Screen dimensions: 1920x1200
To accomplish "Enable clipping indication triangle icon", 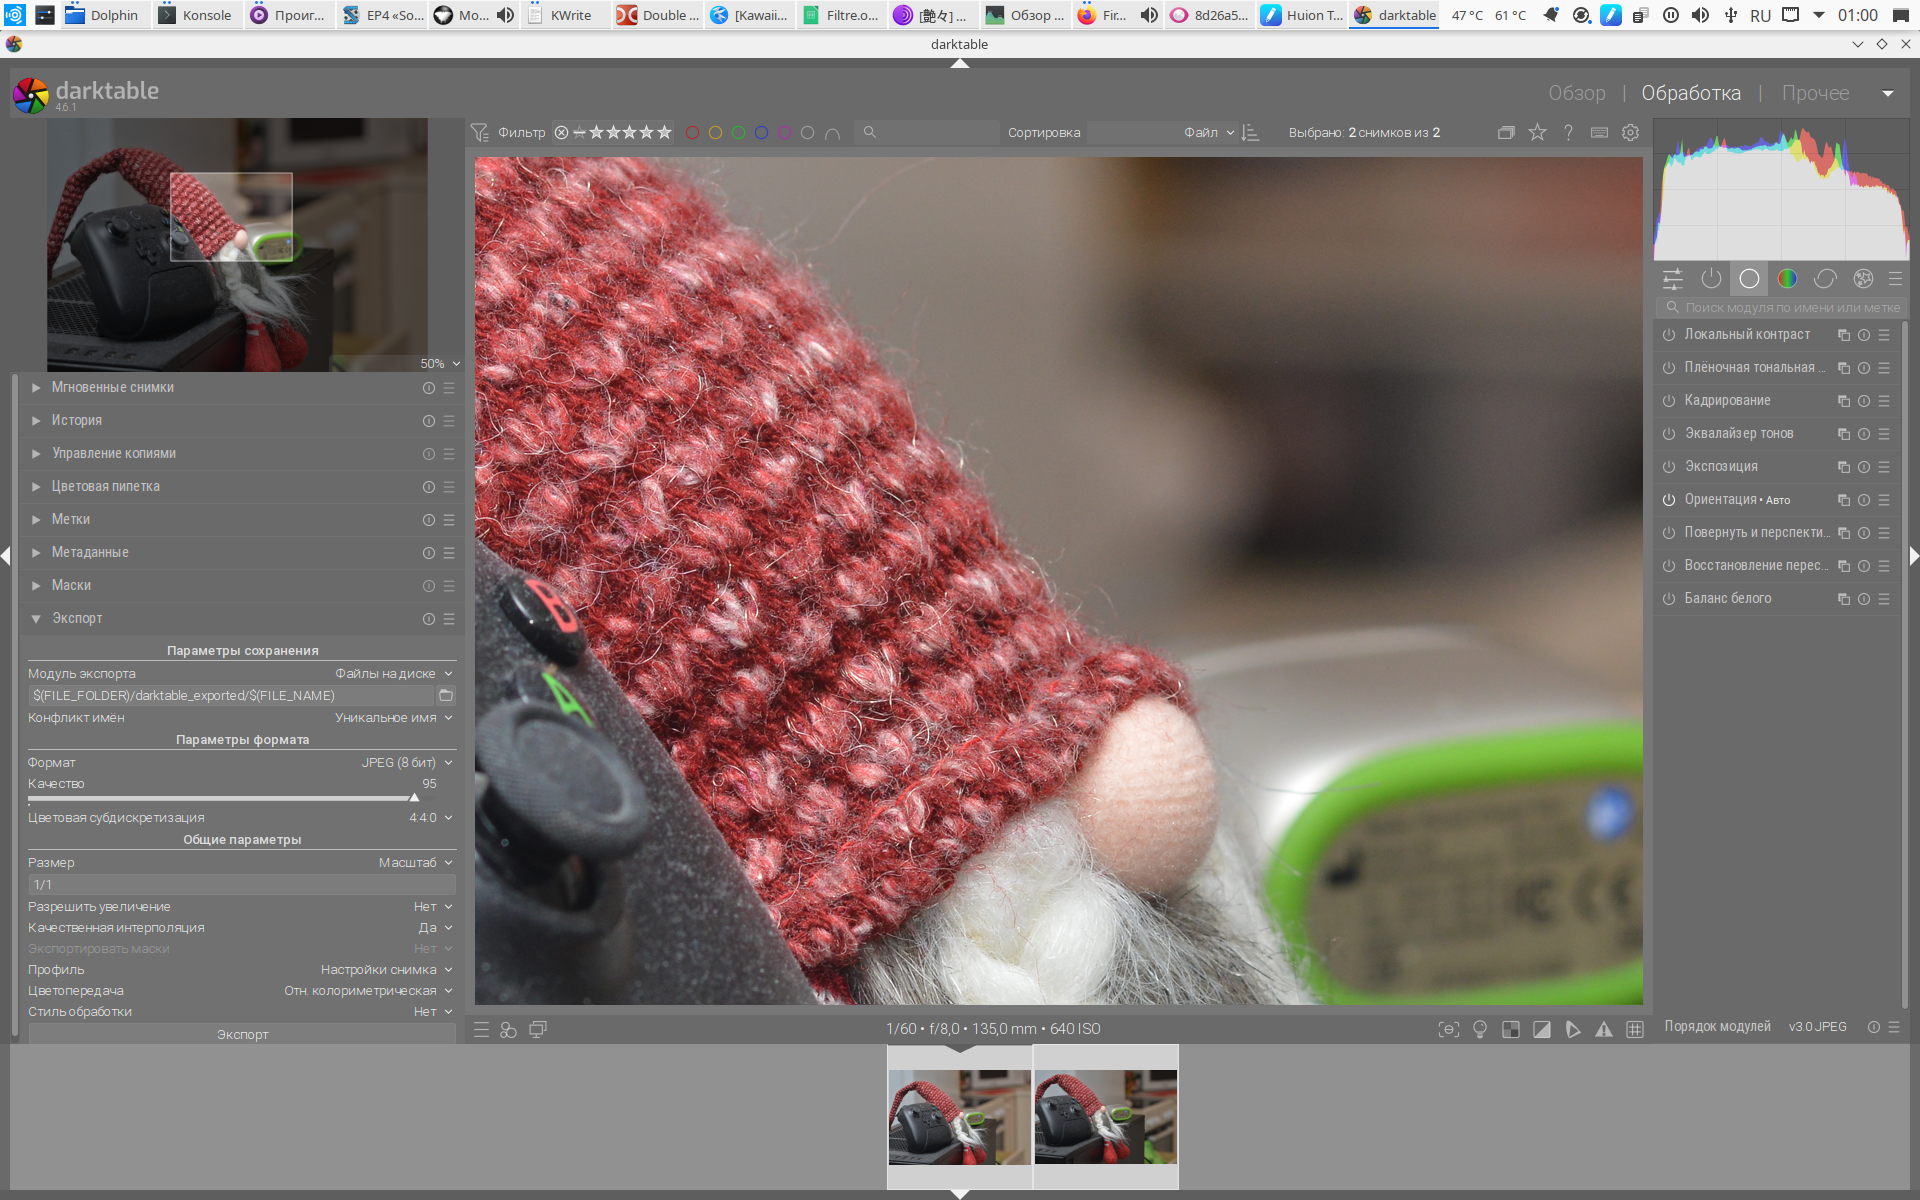I will pyautogui.click(x=1542, y=1029).
